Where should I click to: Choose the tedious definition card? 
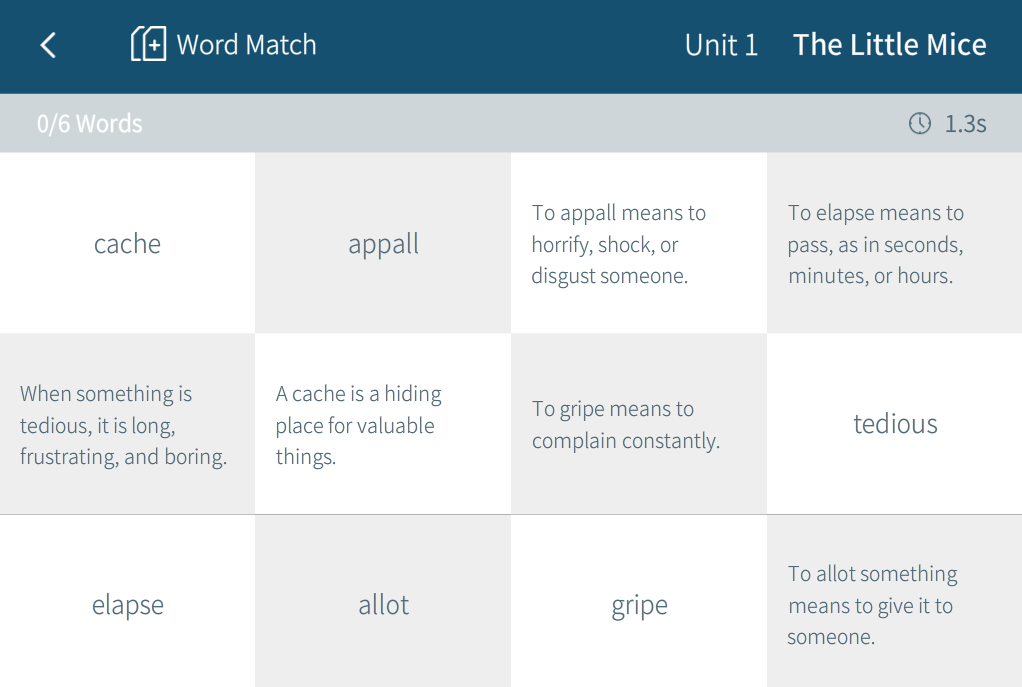click(127, 425)
